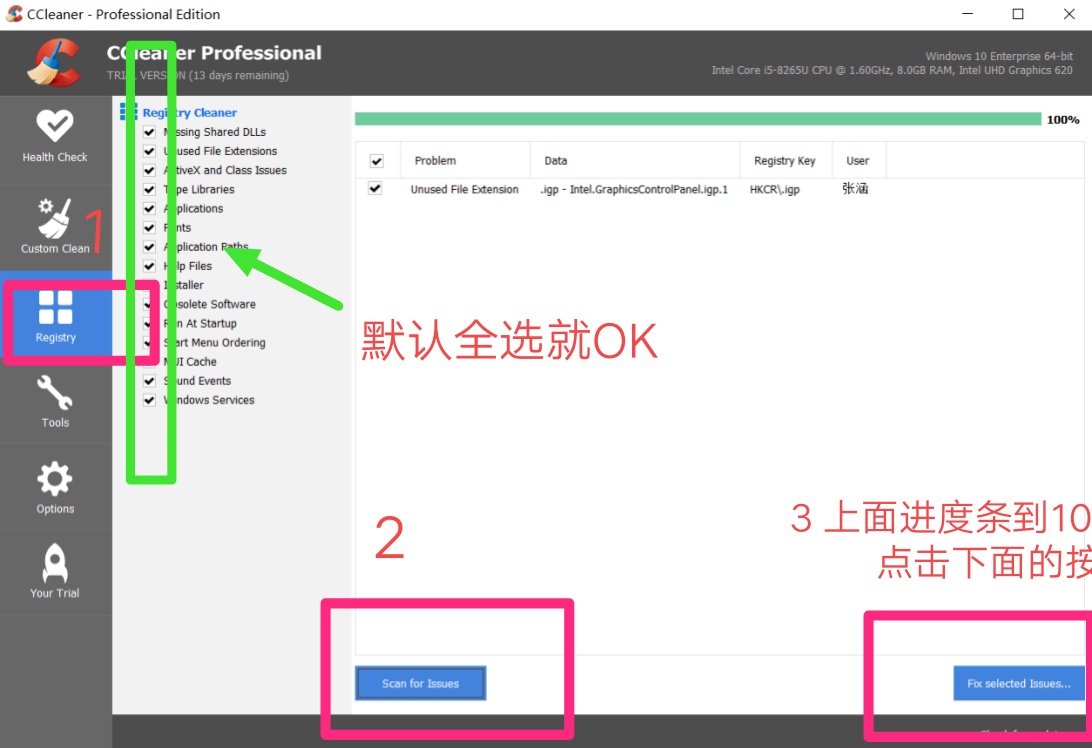Minimize the CCleaner window
The image size is (1092, 748).
967,14
